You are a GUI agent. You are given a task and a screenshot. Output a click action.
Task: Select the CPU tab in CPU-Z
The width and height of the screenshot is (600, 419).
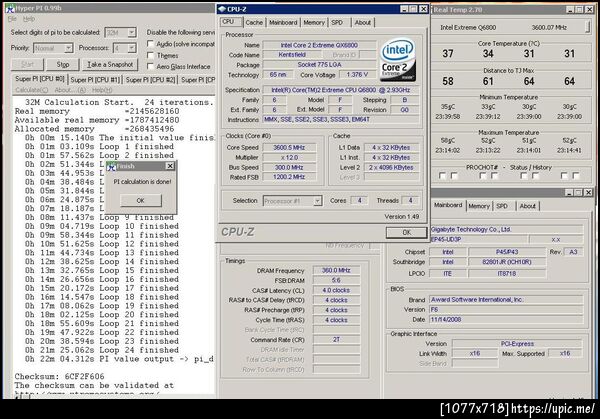coord(231,22)
